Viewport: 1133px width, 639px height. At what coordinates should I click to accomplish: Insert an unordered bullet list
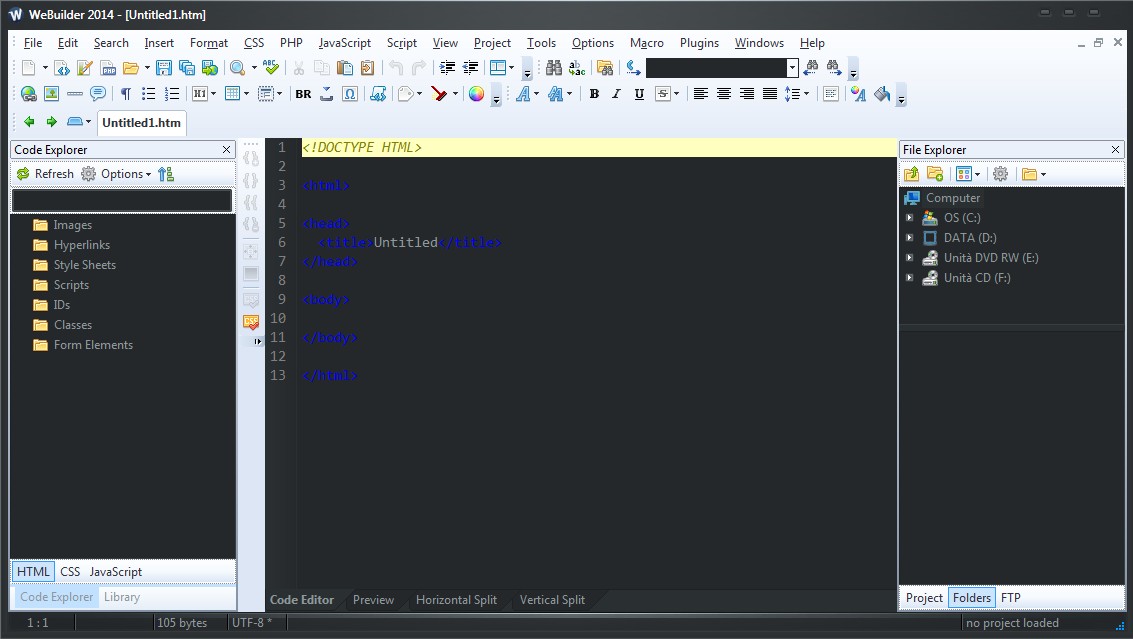(x=149, y=94)
